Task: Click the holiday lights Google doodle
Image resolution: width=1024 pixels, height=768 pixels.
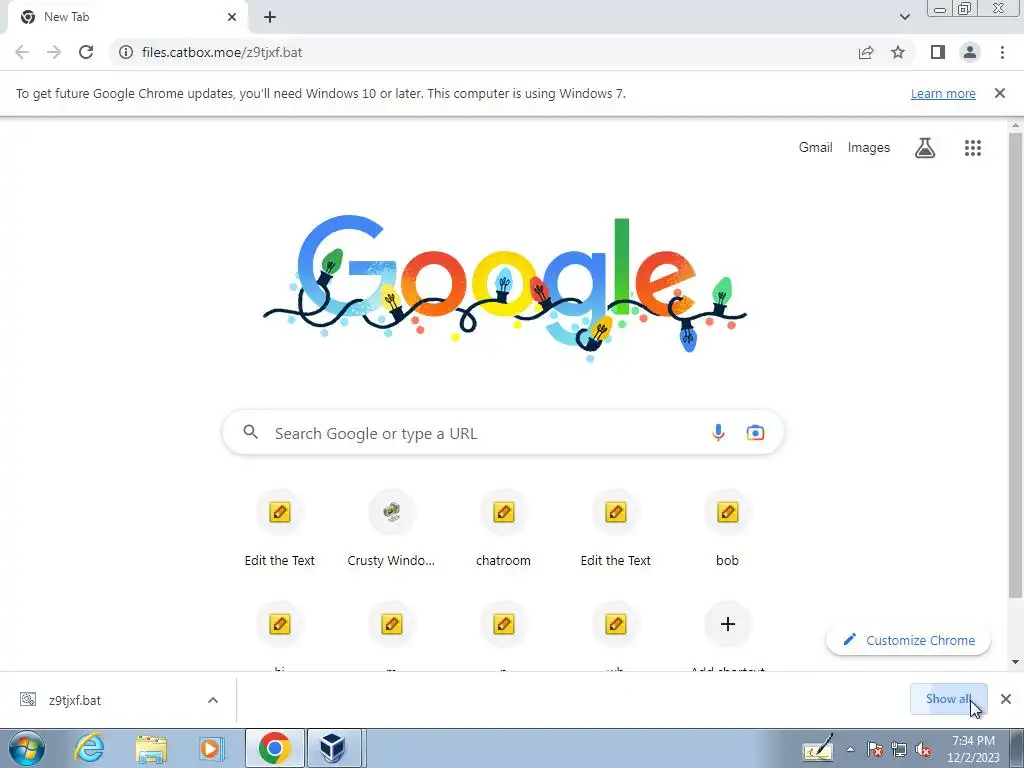Action: (x=505, y=287)
